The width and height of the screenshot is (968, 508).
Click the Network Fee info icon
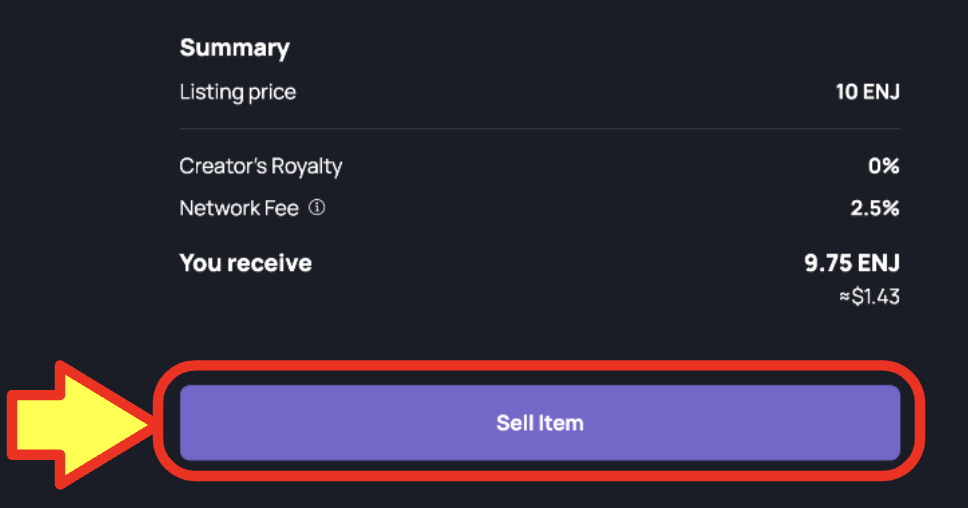click(x=317, y=207)
